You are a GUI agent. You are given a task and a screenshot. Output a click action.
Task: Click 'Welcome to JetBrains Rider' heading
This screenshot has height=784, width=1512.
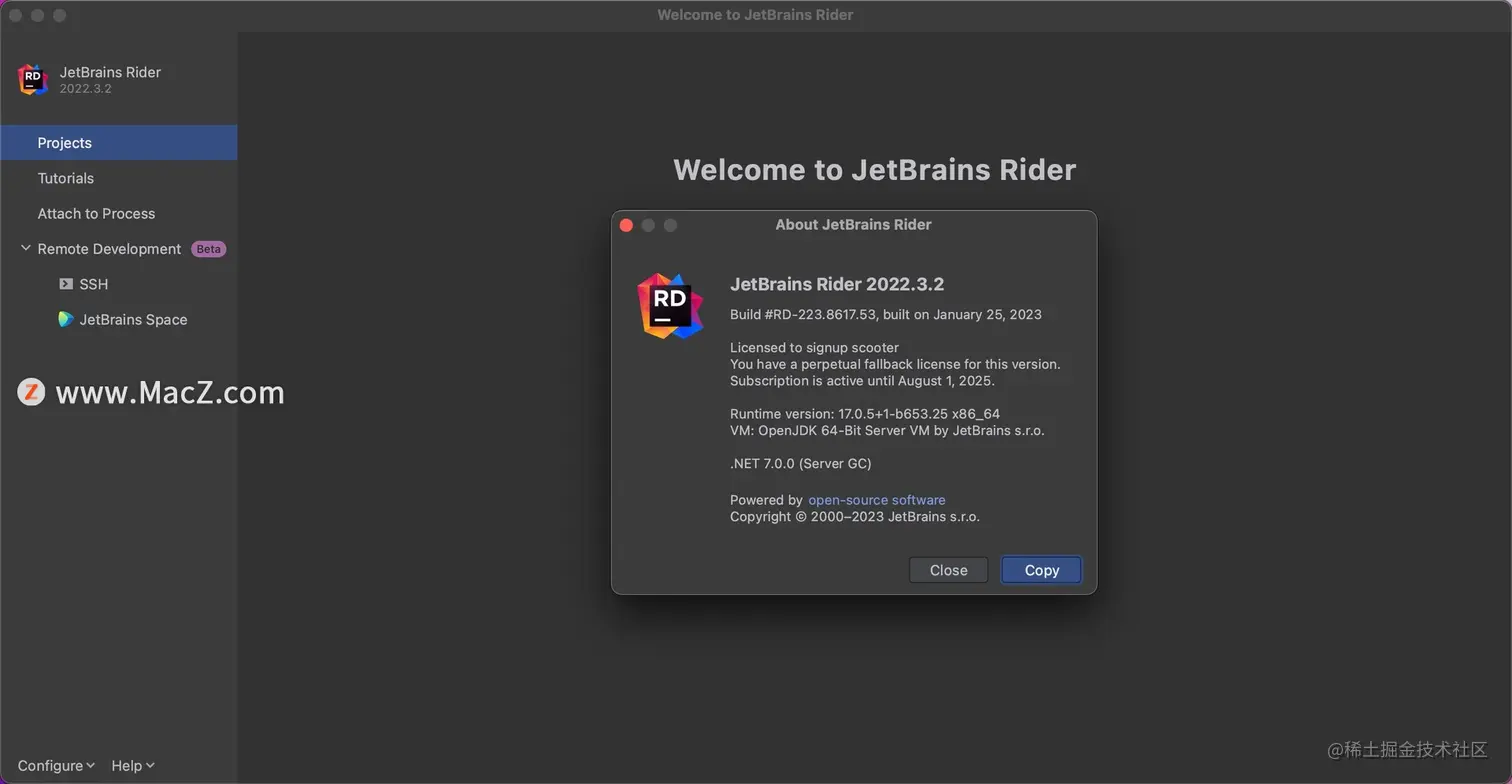875,170
